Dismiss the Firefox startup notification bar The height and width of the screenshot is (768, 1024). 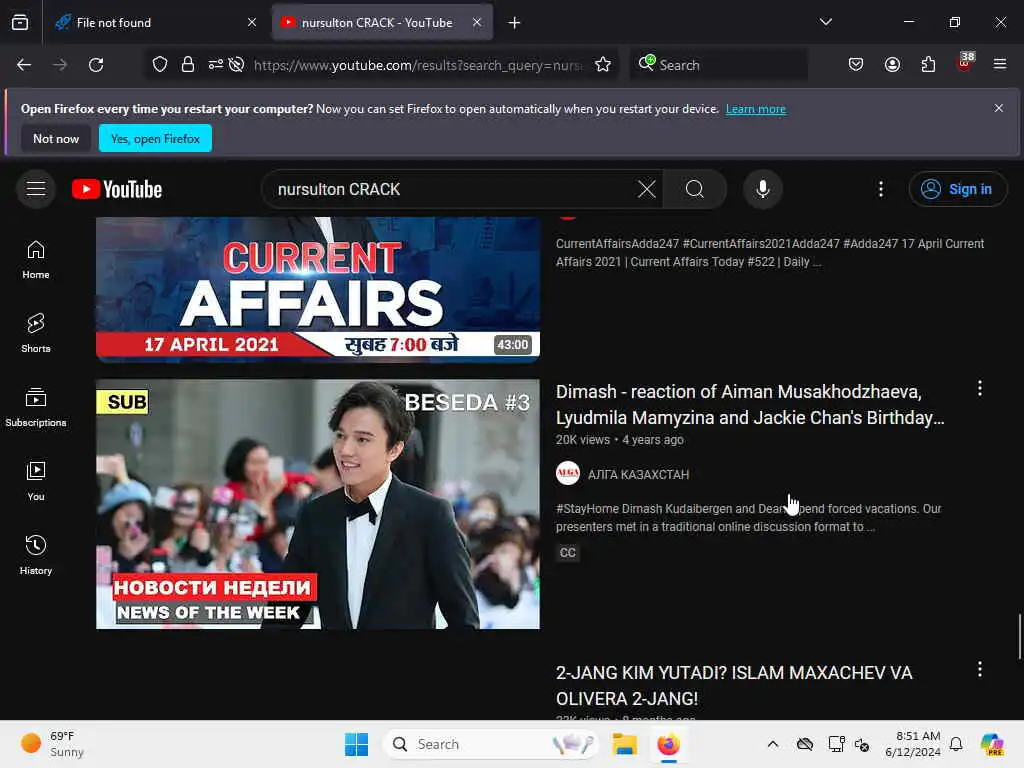coord(999,108)
